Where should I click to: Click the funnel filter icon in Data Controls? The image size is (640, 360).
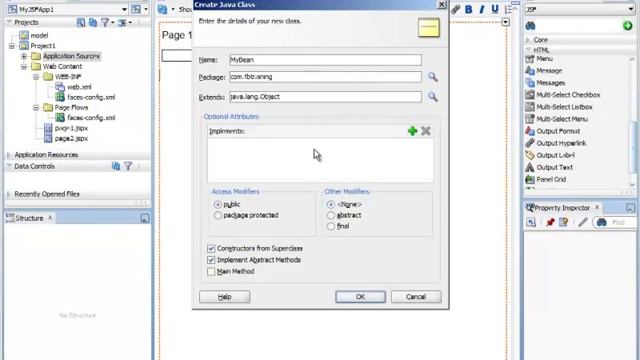pyautogui.click(x=128, y=166)
